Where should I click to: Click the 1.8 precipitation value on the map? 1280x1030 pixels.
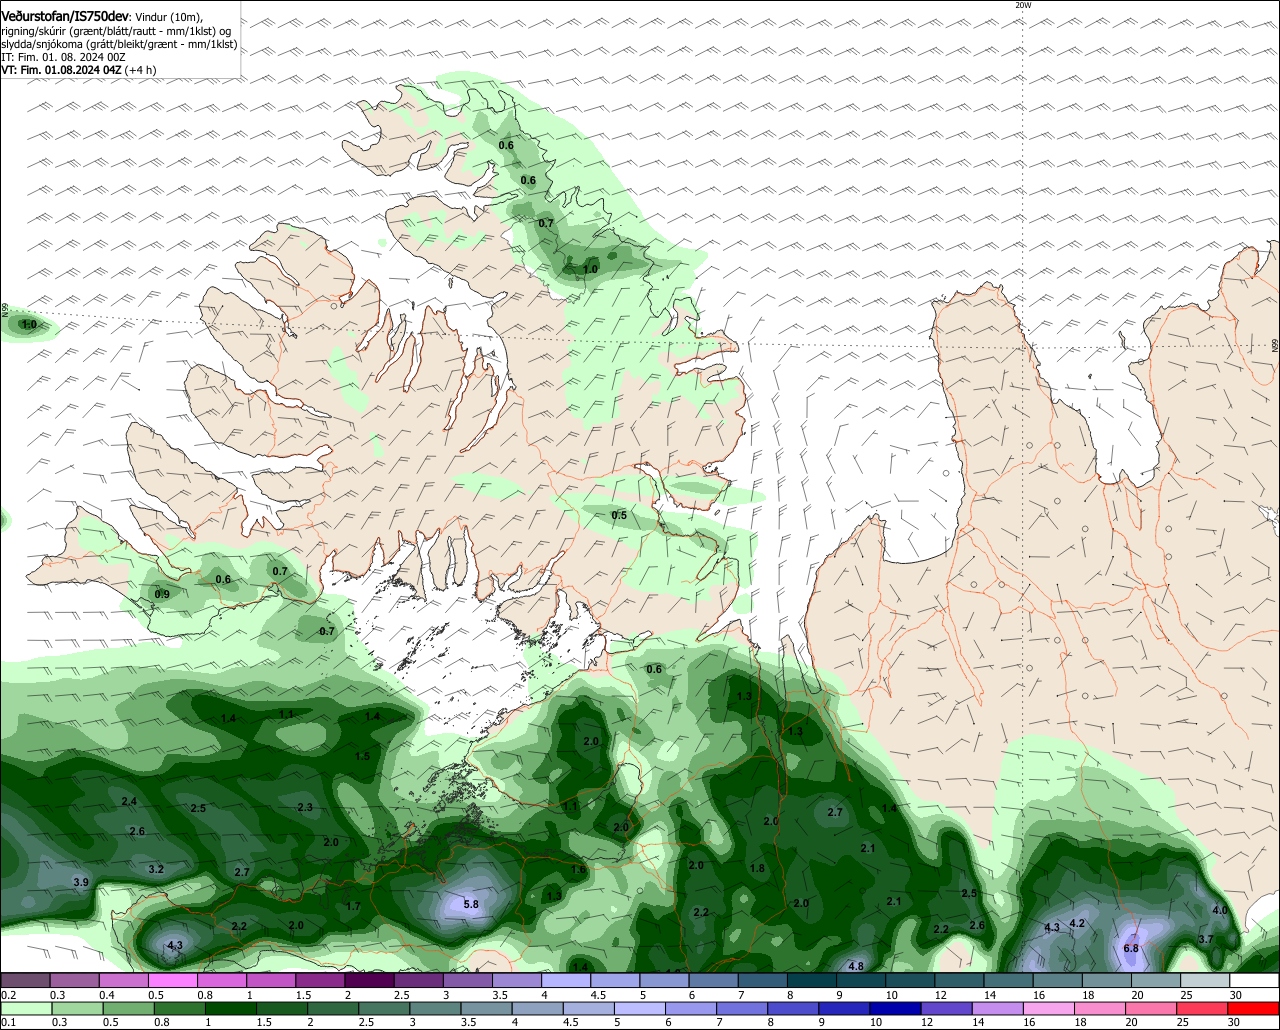(757, 868)
